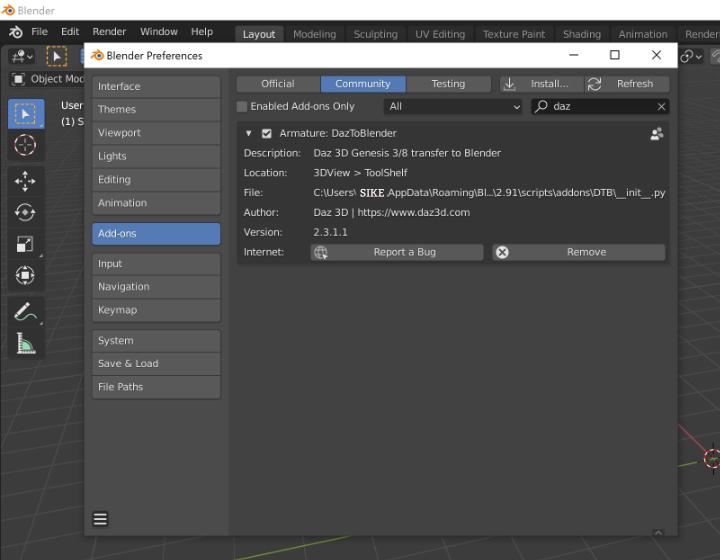Image resolution: width=720 pixels, height=560 pixels.
Task: Clear the daz search text
Action: 661,106
